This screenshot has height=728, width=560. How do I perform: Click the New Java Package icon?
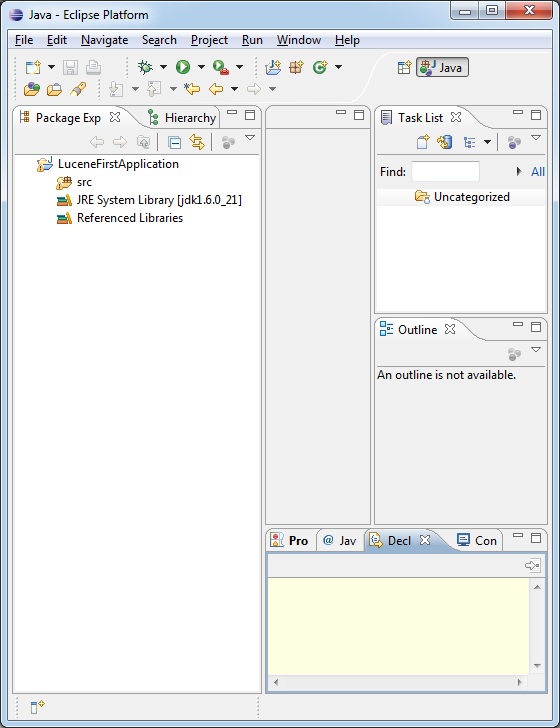click(x=296, y=67)
